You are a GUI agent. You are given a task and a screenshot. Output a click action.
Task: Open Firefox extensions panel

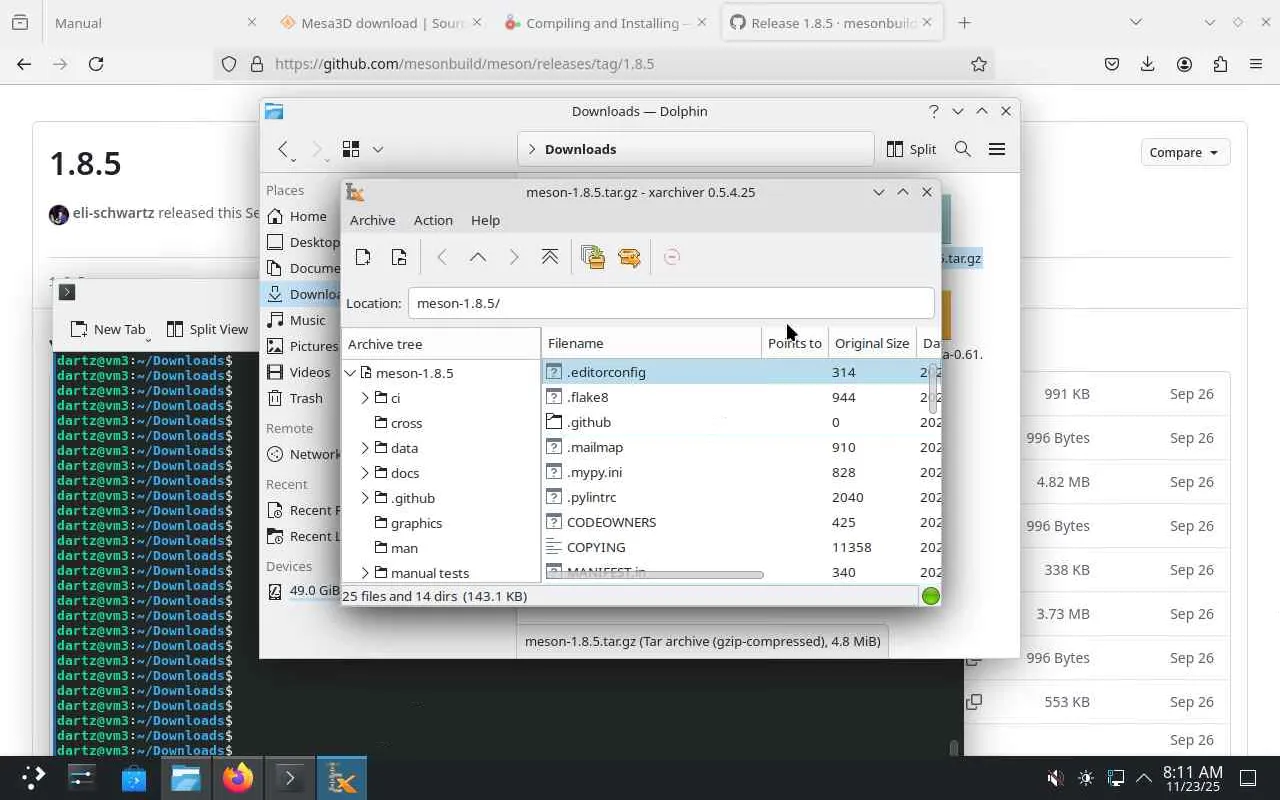(x=1220, y=64)
